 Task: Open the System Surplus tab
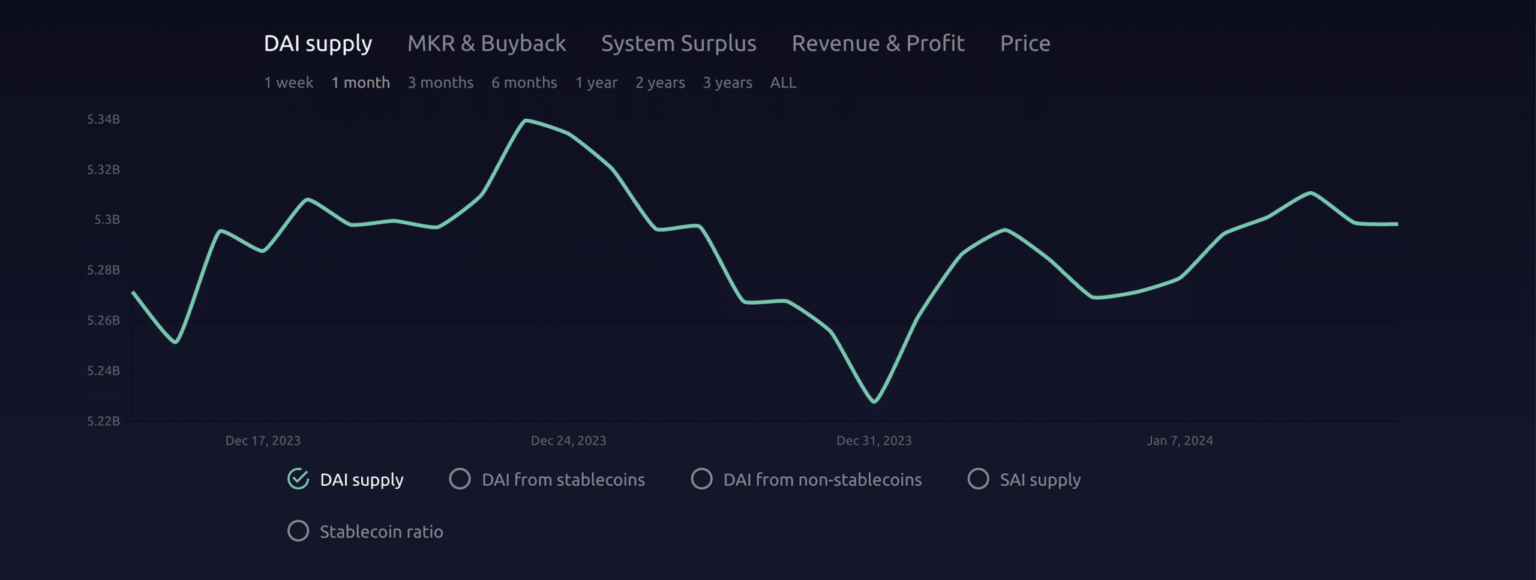click(x=678, y=43)
